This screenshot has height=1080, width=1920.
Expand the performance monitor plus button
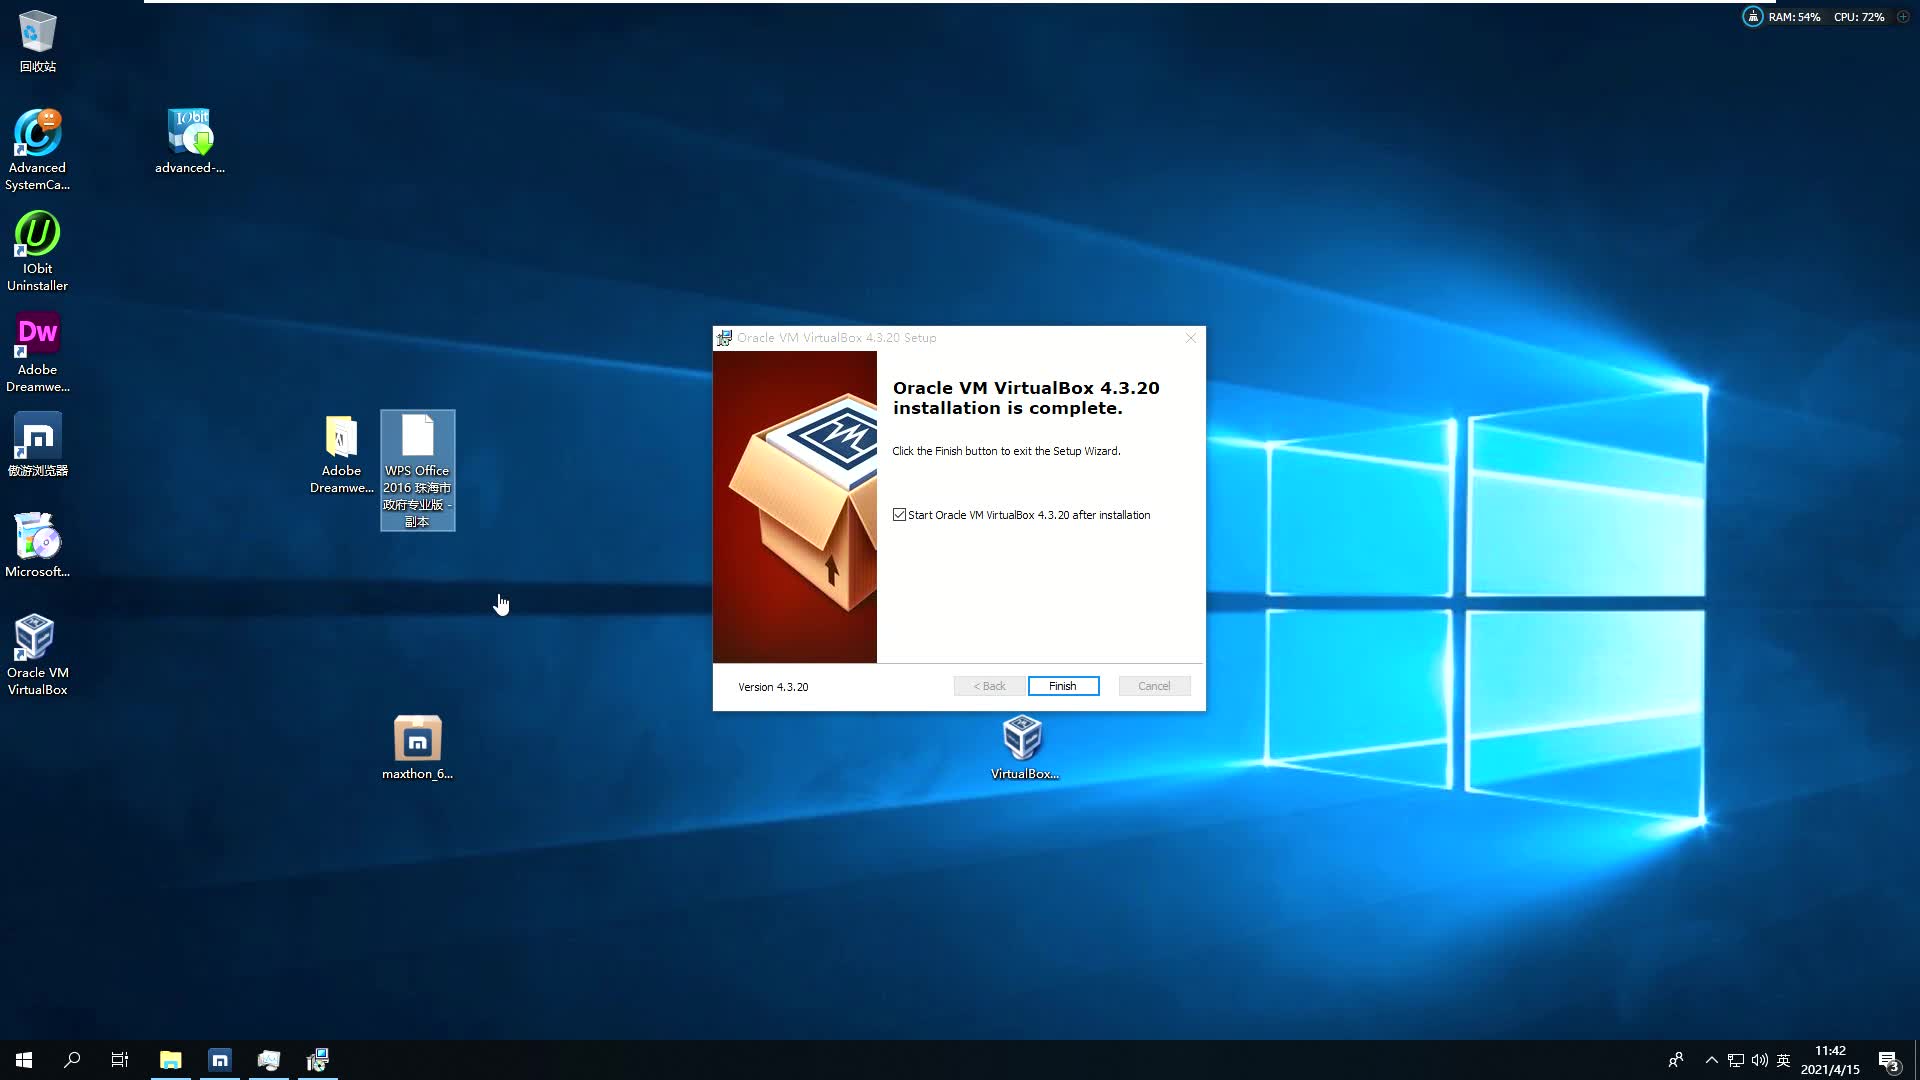[1903, 17]
